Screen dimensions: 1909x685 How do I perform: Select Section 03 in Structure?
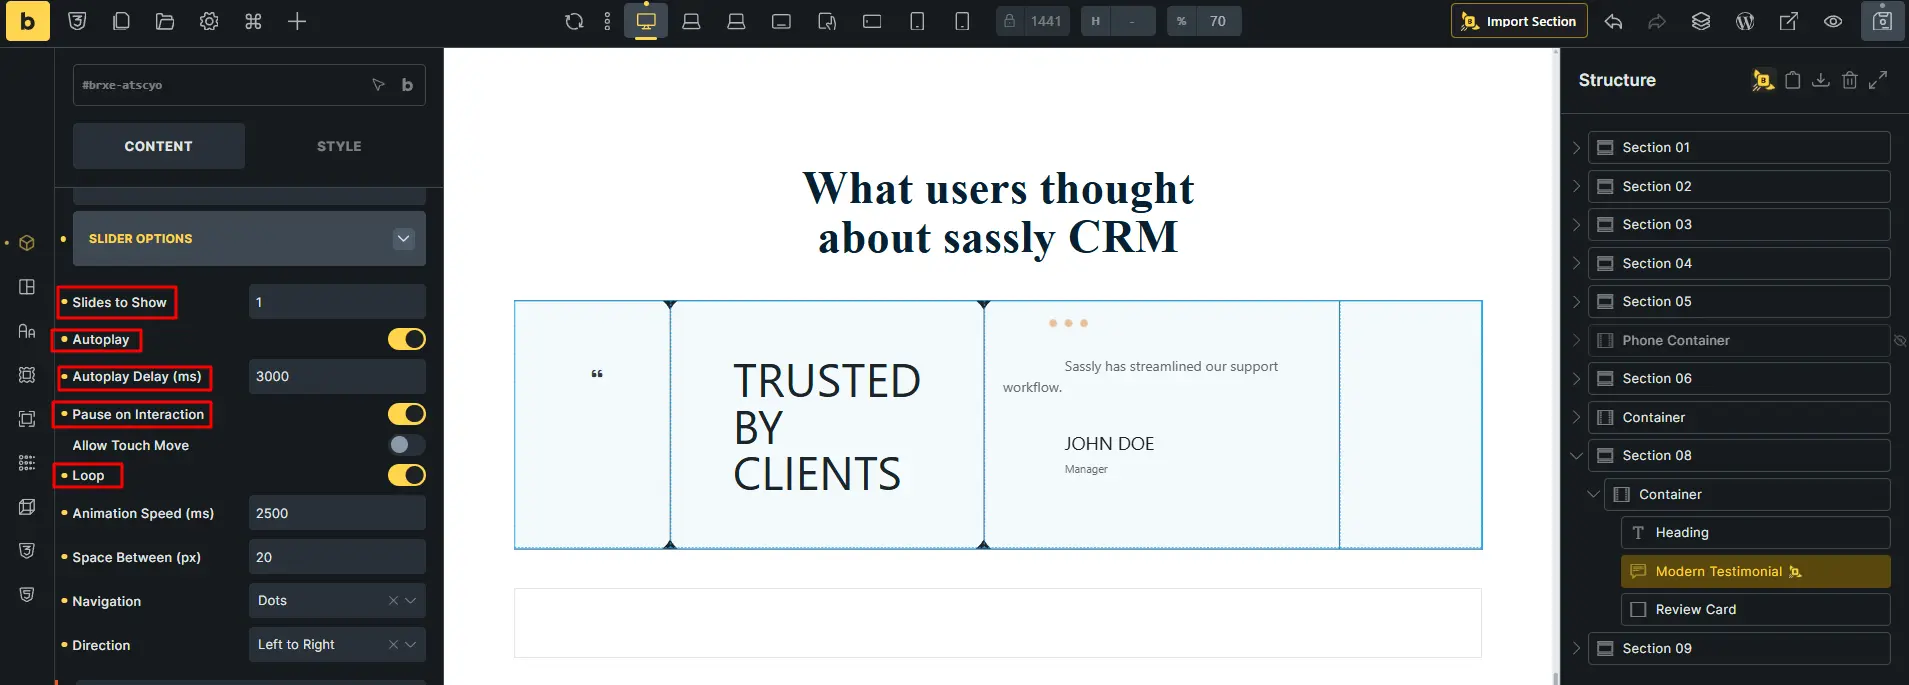tap(1739, 224)
